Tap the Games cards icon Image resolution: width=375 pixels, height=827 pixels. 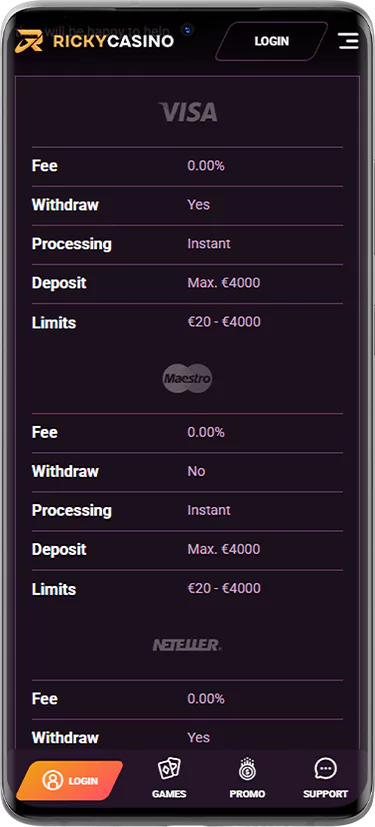pyautogui.click(x=169, y=769)
